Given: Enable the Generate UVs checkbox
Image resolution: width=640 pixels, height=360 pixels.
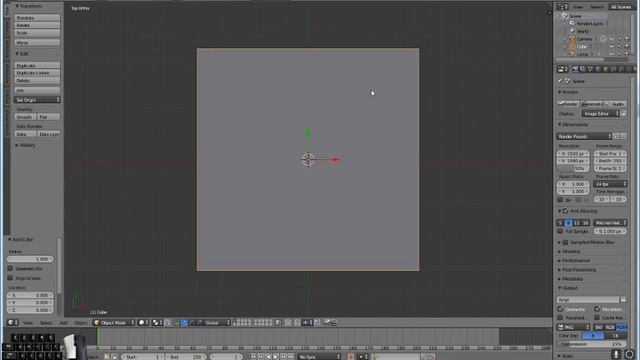Looking at the screenshot, I should pyautogui.click(x=10, y=268).
